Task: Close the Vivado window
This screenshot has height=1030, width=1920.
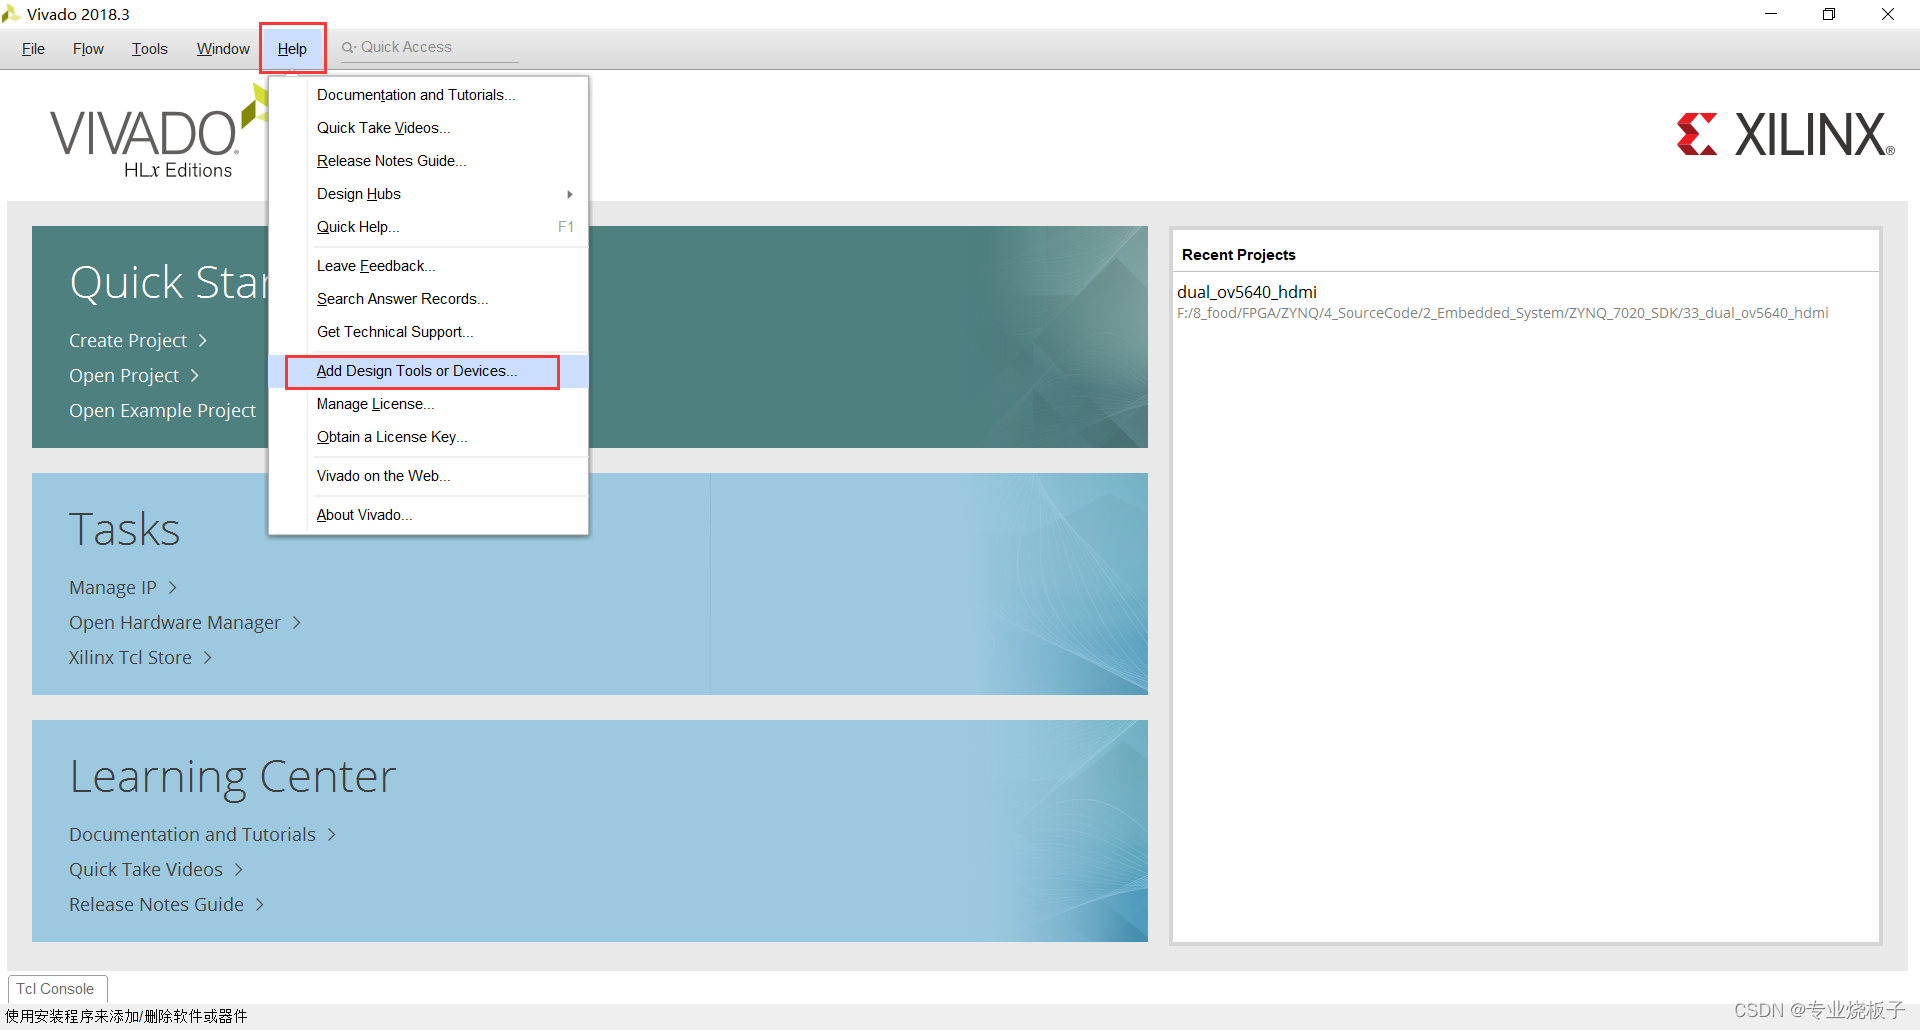Action: point(1888,14)
